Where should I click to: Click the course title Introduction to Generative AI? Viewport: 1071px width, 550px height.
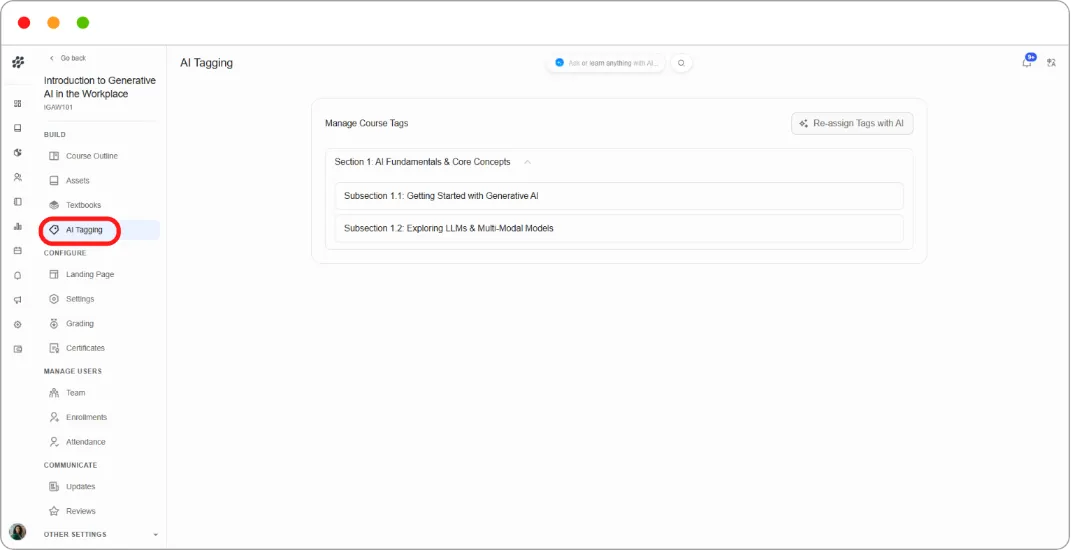[x=100, y=87]
